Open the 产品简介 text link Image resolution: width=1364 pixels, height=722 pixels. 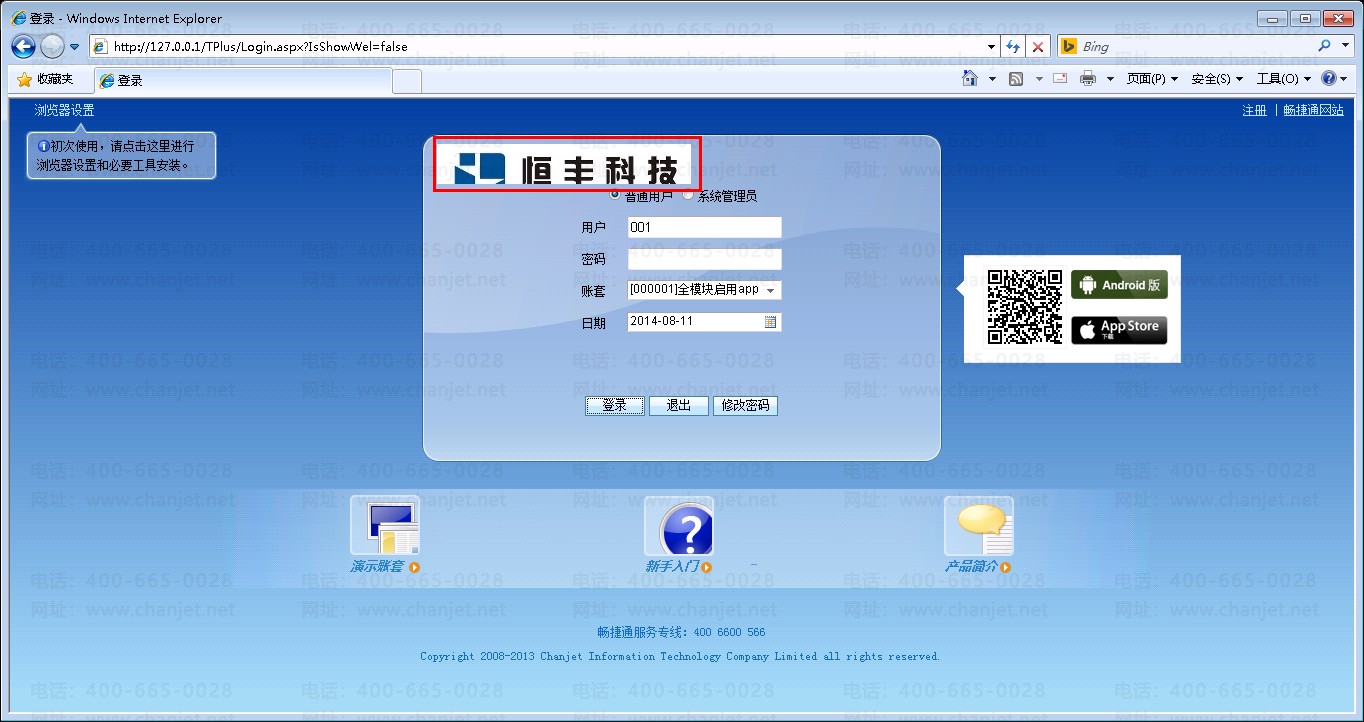972,567
